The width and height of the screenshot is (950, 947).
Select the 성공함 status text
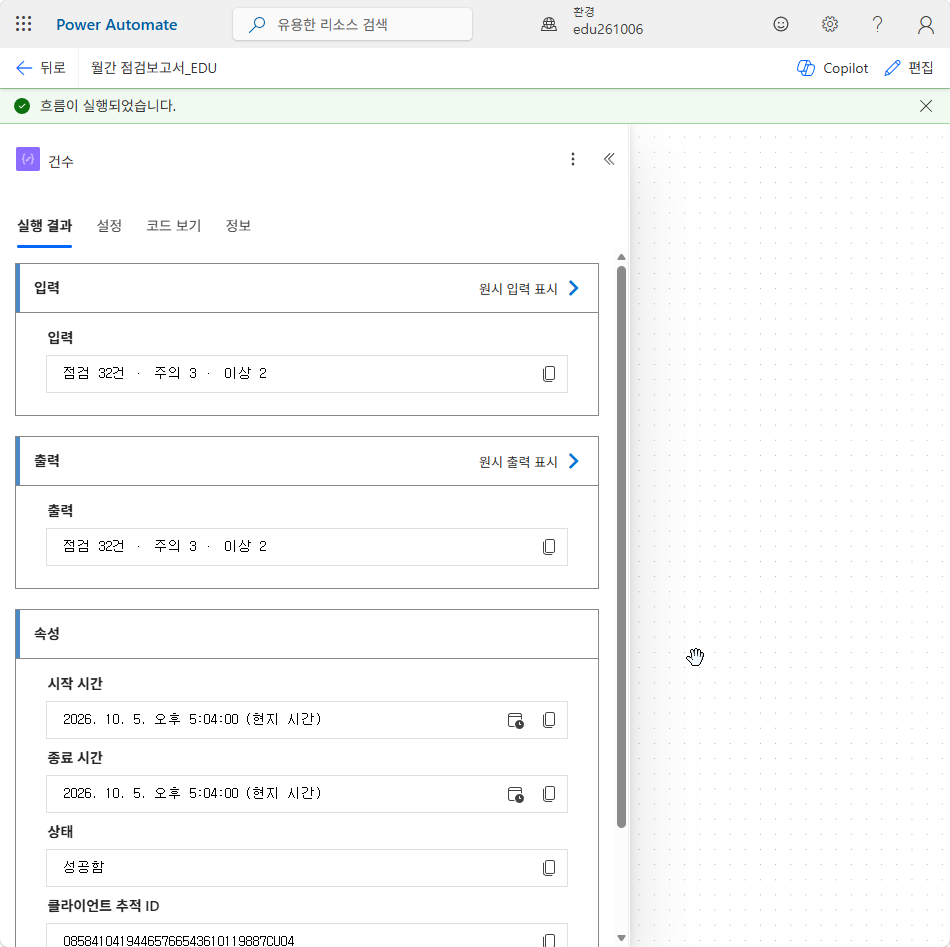84,867
